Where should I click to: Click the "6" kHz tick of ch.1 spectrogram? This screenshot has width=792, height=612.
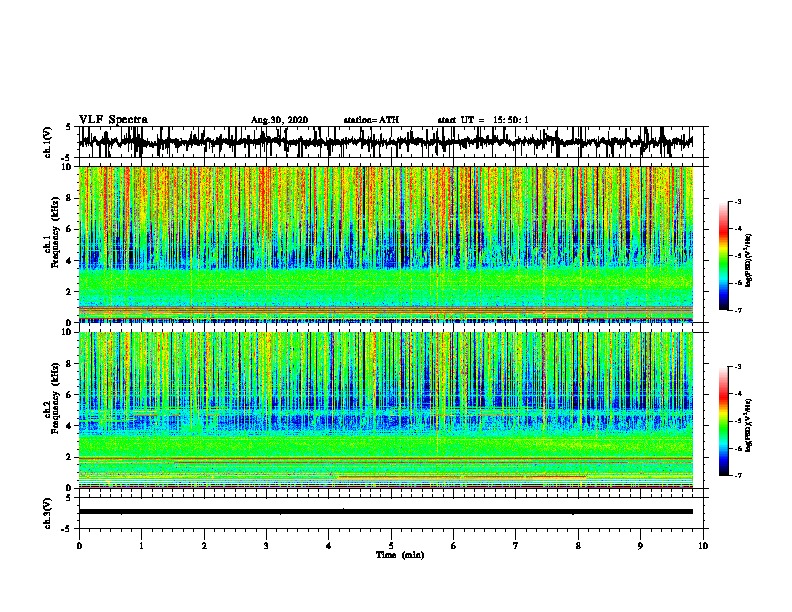point(70,229)
